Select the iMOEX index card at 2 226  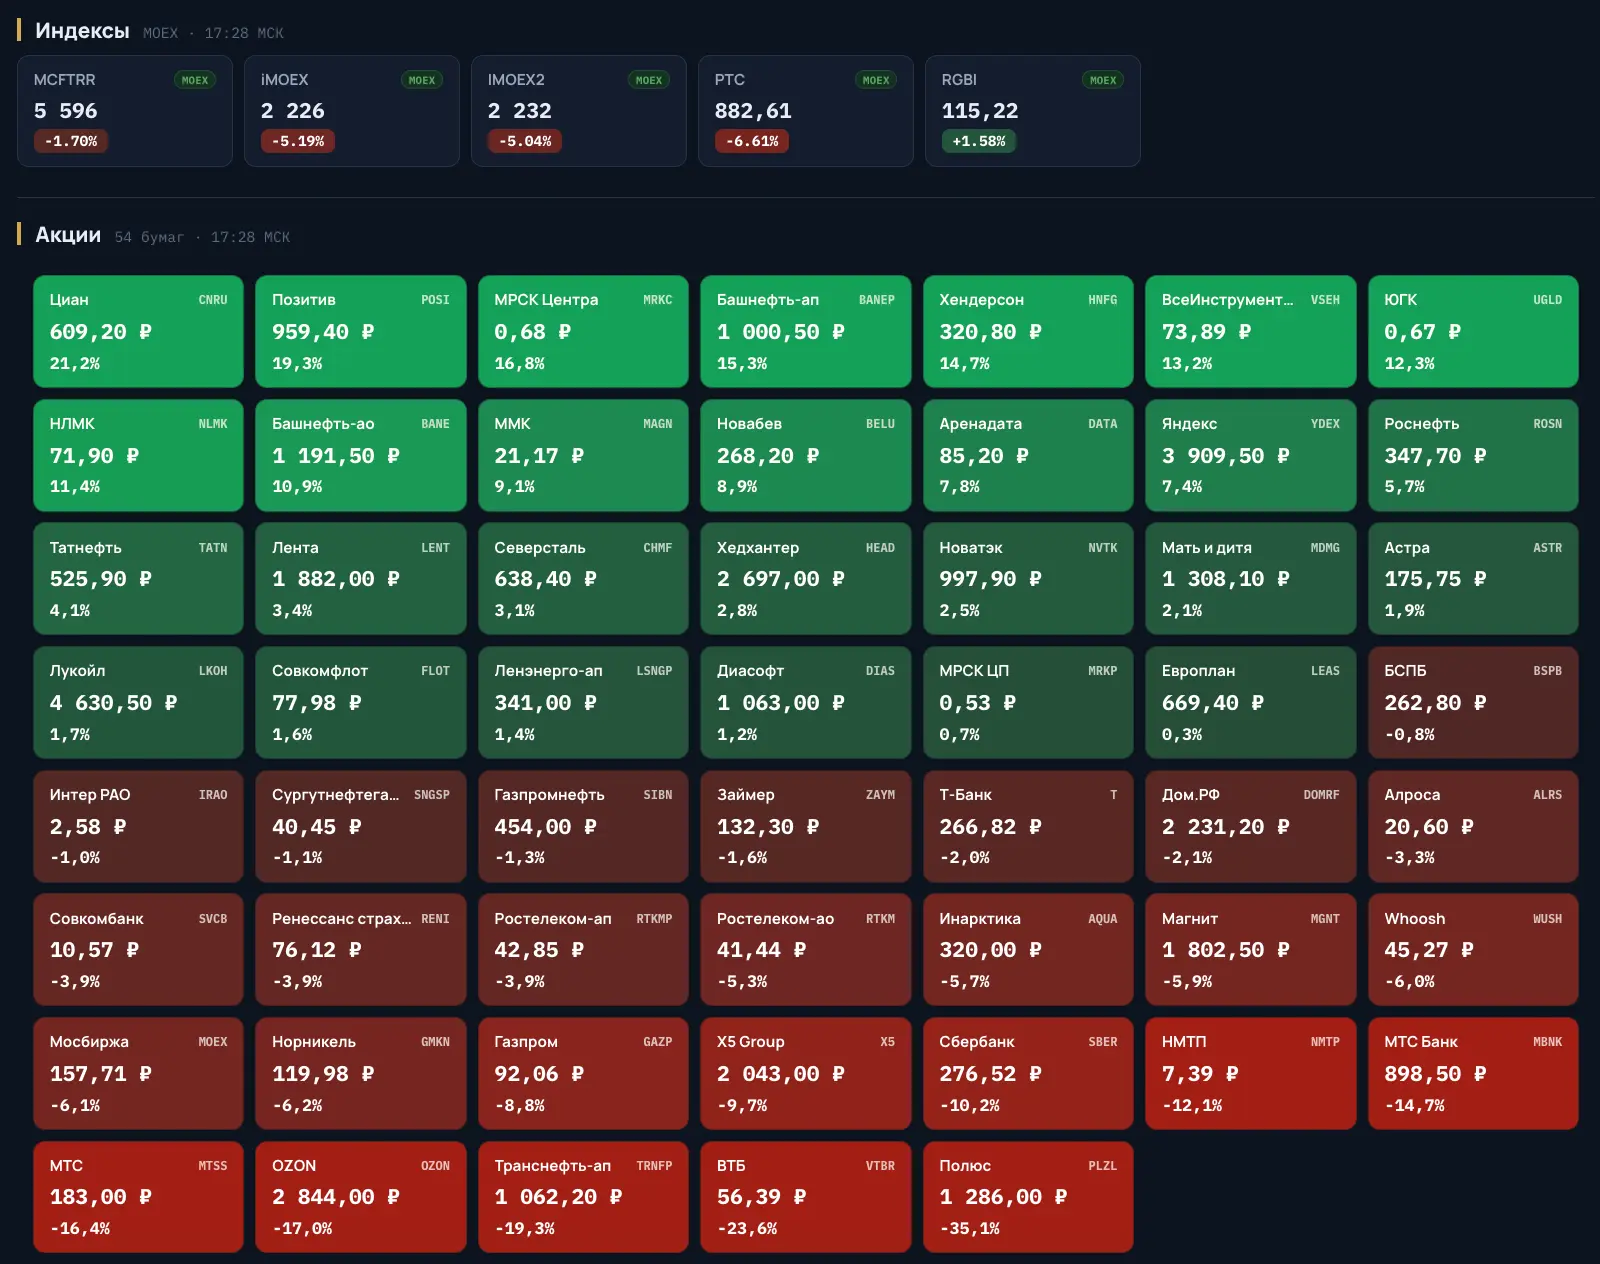[x=352, y=111]
